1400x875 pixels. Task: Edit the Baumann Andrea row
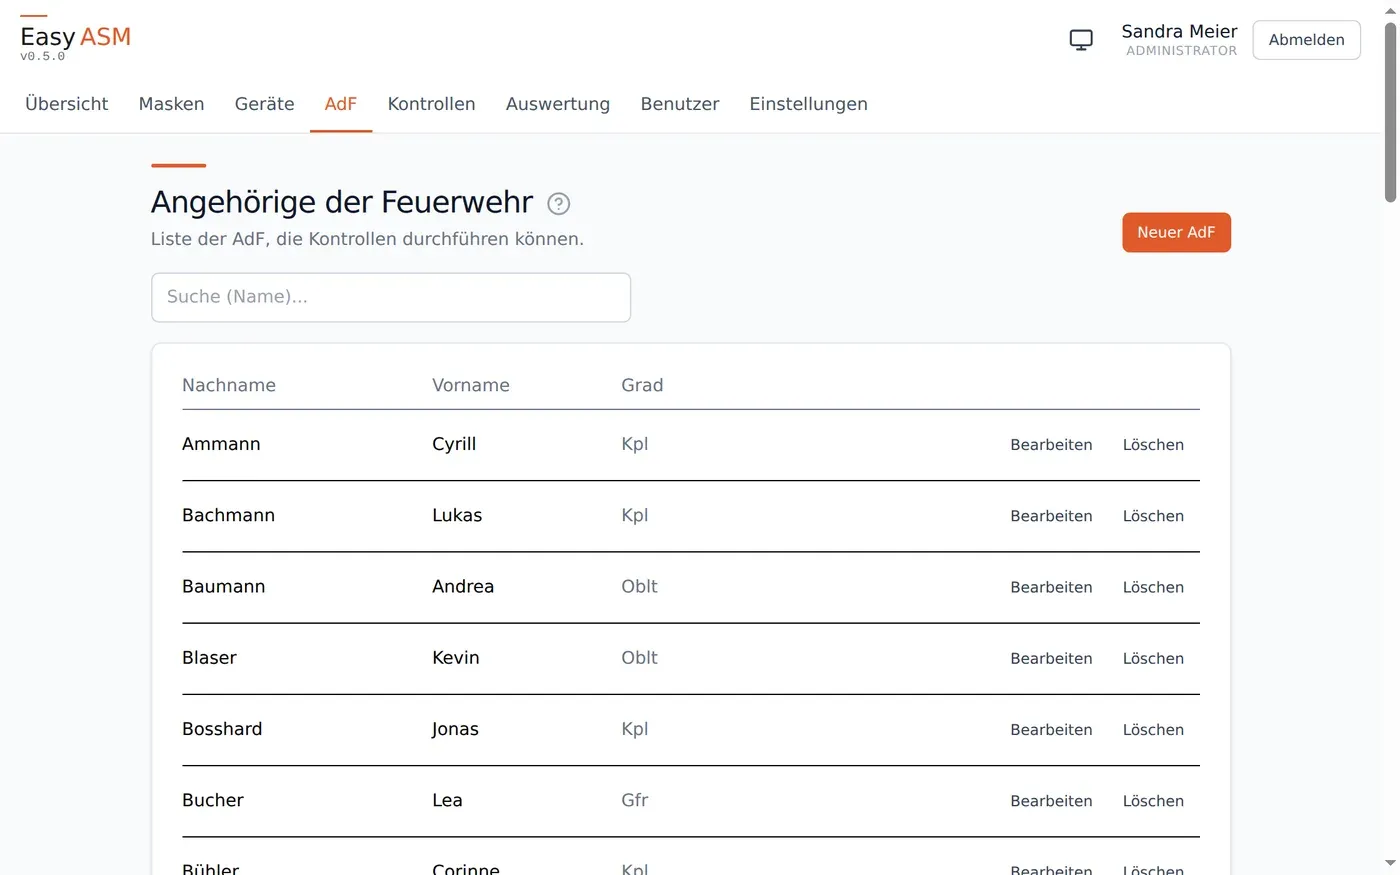coord(1051,587)
